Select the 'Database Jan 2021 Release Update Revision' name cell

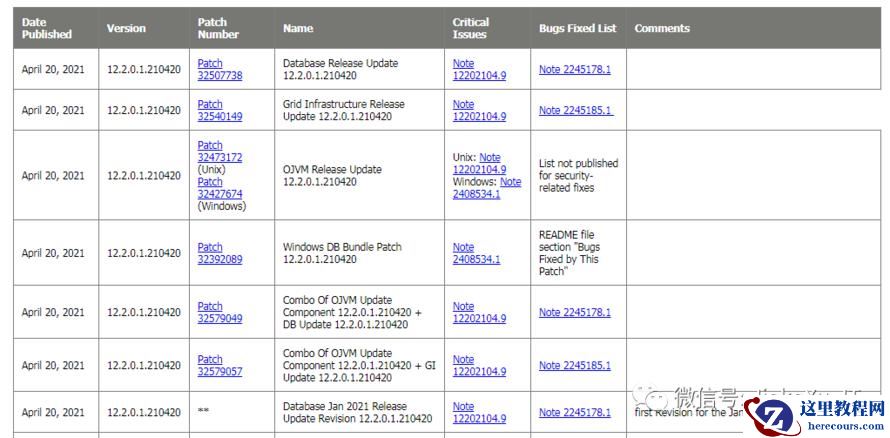click(x=360, y=412)
